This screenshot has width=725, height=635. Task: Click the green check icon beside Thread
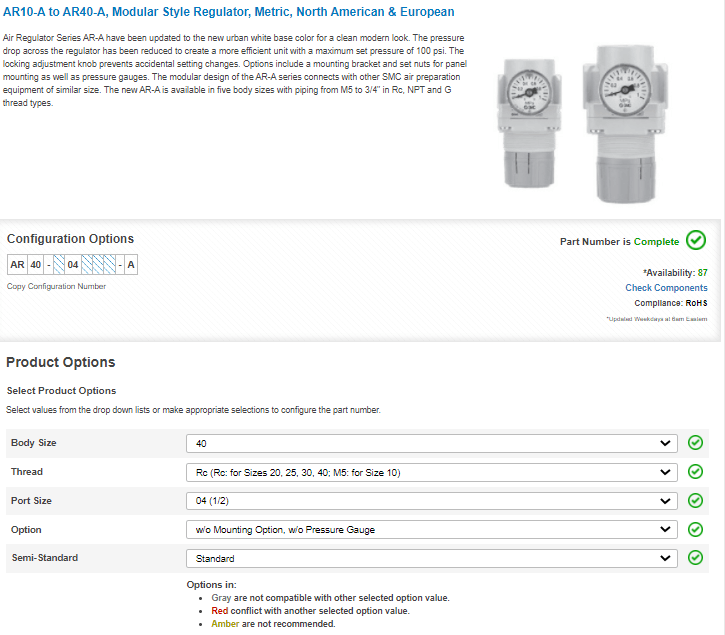click(696, 472)
